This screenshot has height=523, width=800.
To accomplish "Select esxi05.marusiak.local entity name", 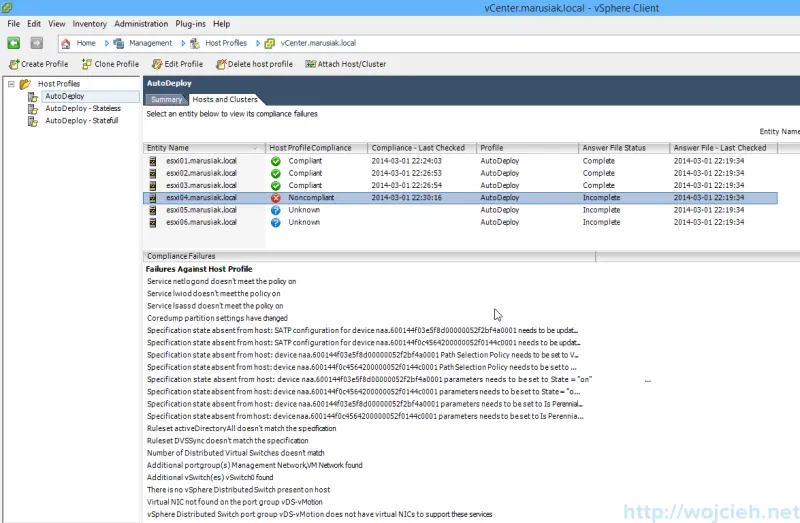I will (x=202, y=210).
